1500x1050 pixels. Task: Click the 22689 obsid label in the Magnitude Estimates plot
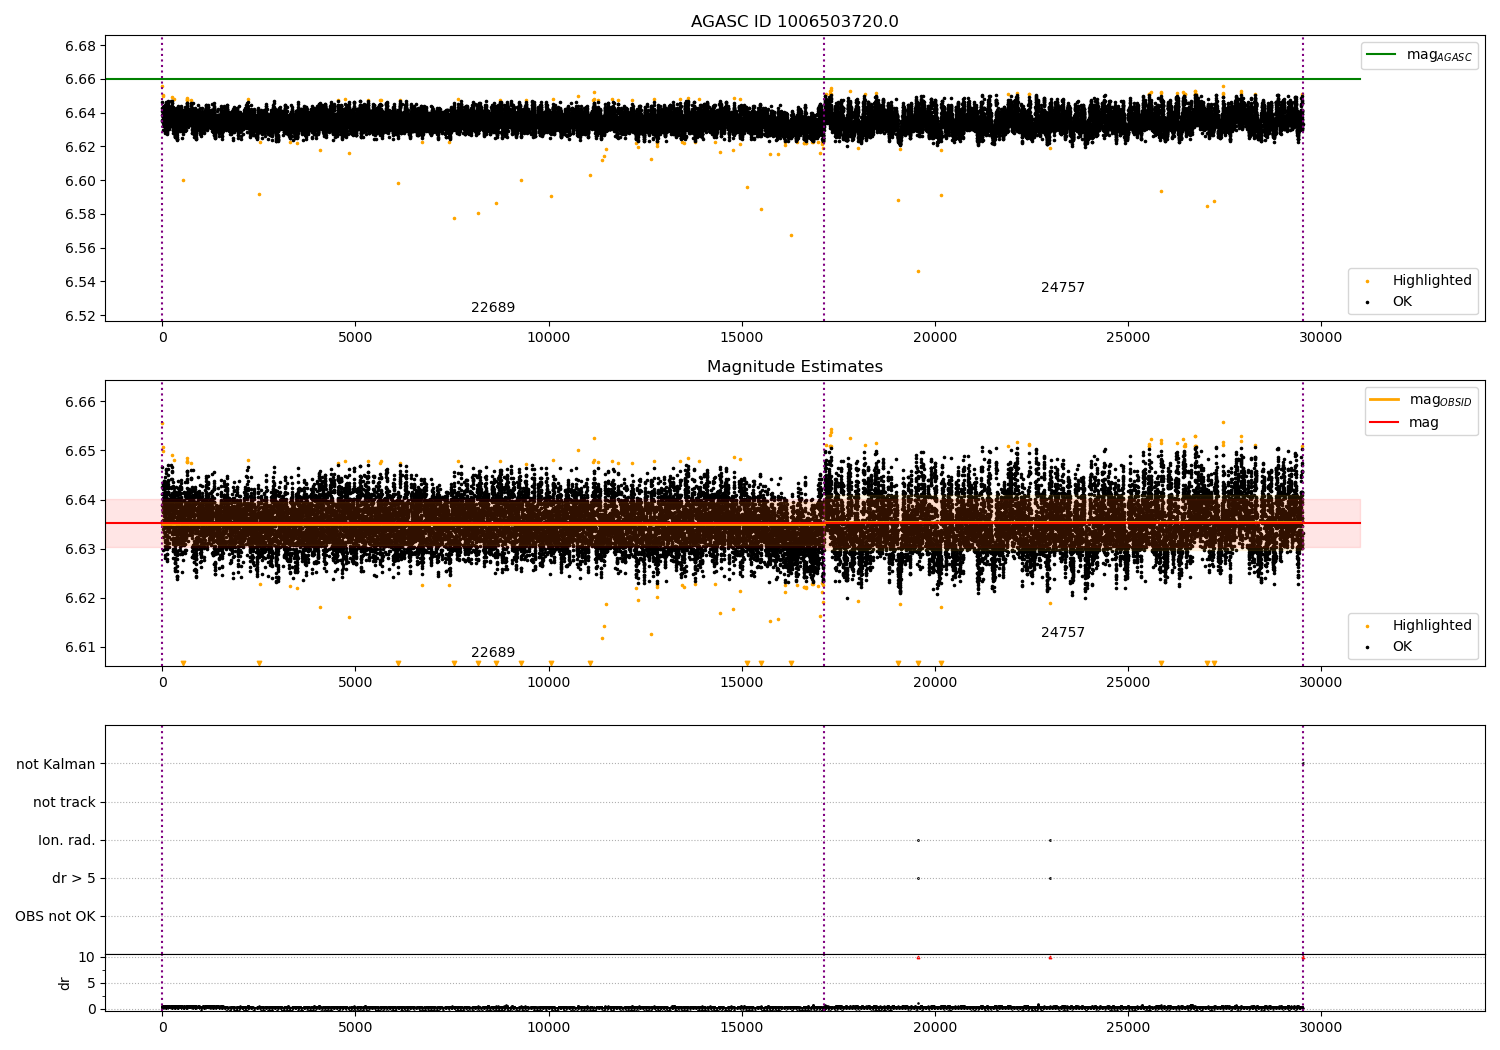click(x=493, y=652)
